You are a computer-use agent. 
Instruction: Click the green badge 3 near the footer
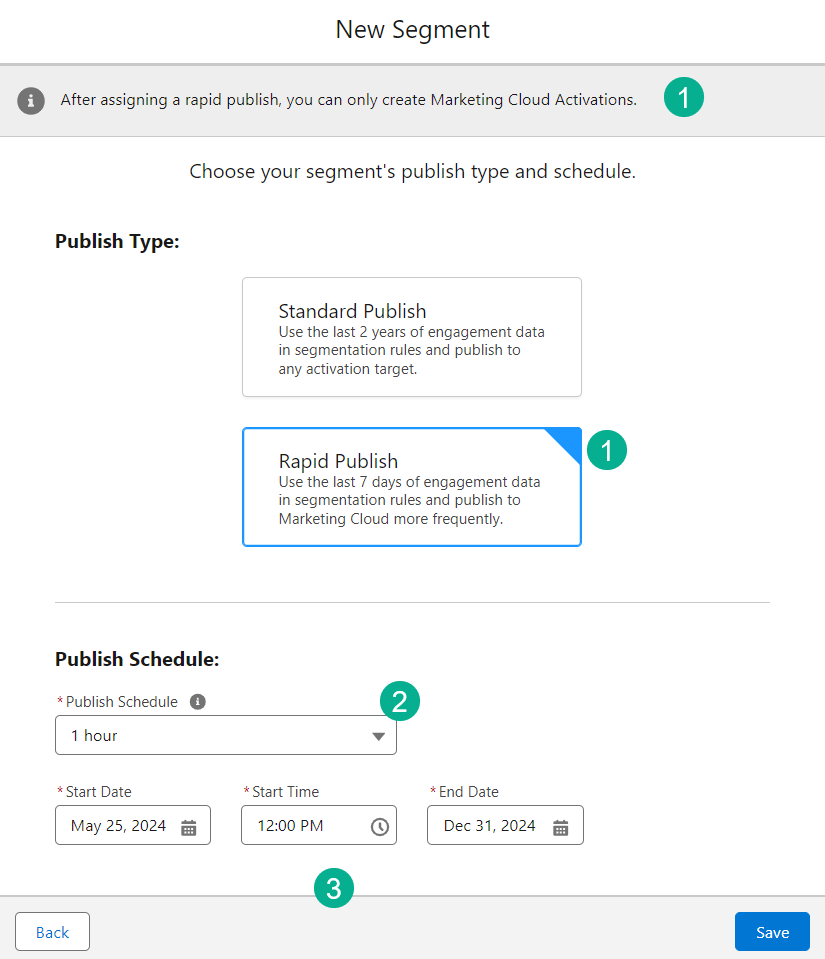coord(334,888)
